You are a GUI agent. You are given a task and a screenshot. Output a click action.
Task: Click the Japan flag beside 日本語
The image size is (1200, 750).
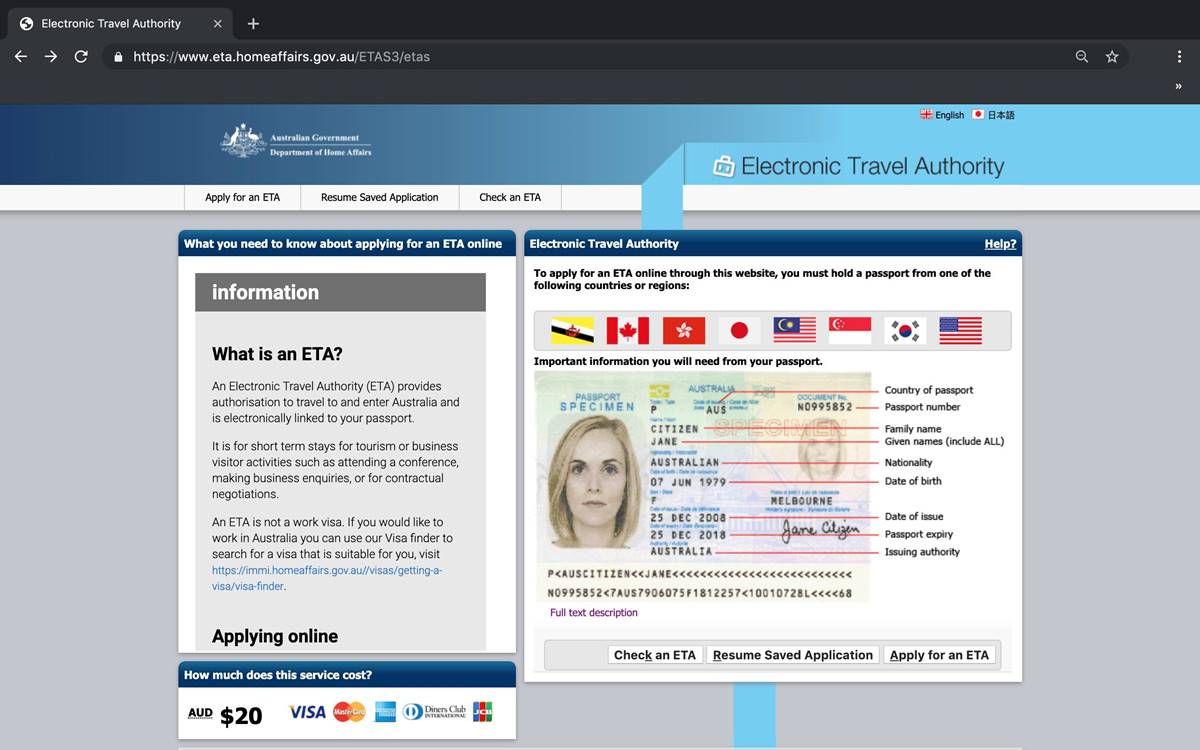coord(978,115)
